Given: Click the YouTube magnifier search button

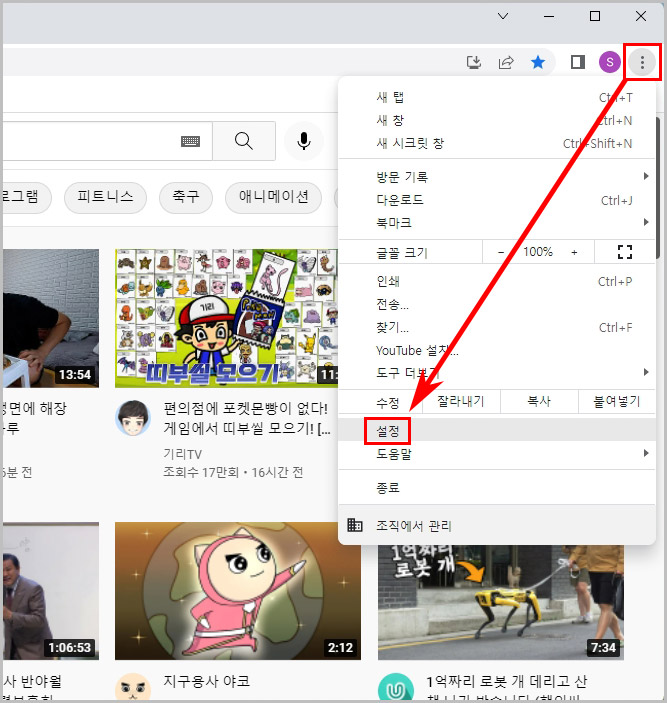Looking at the screenshot, I should tap(244, 141).
